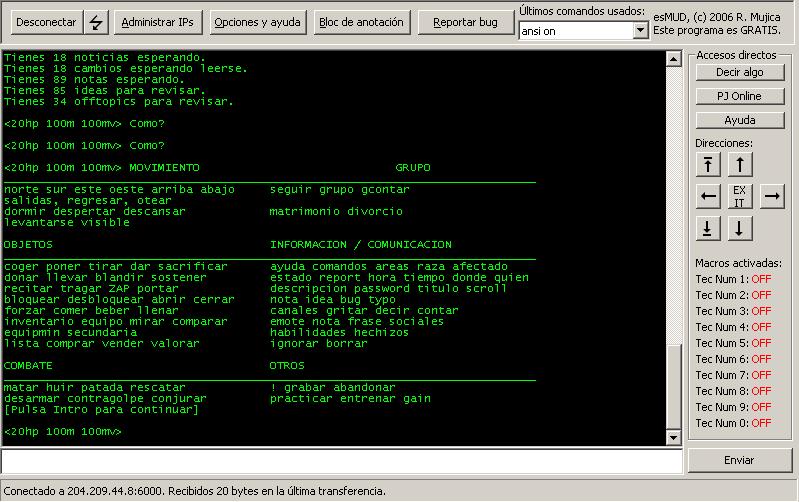Open the Opciones y ayuda menu button

(258, 22)
